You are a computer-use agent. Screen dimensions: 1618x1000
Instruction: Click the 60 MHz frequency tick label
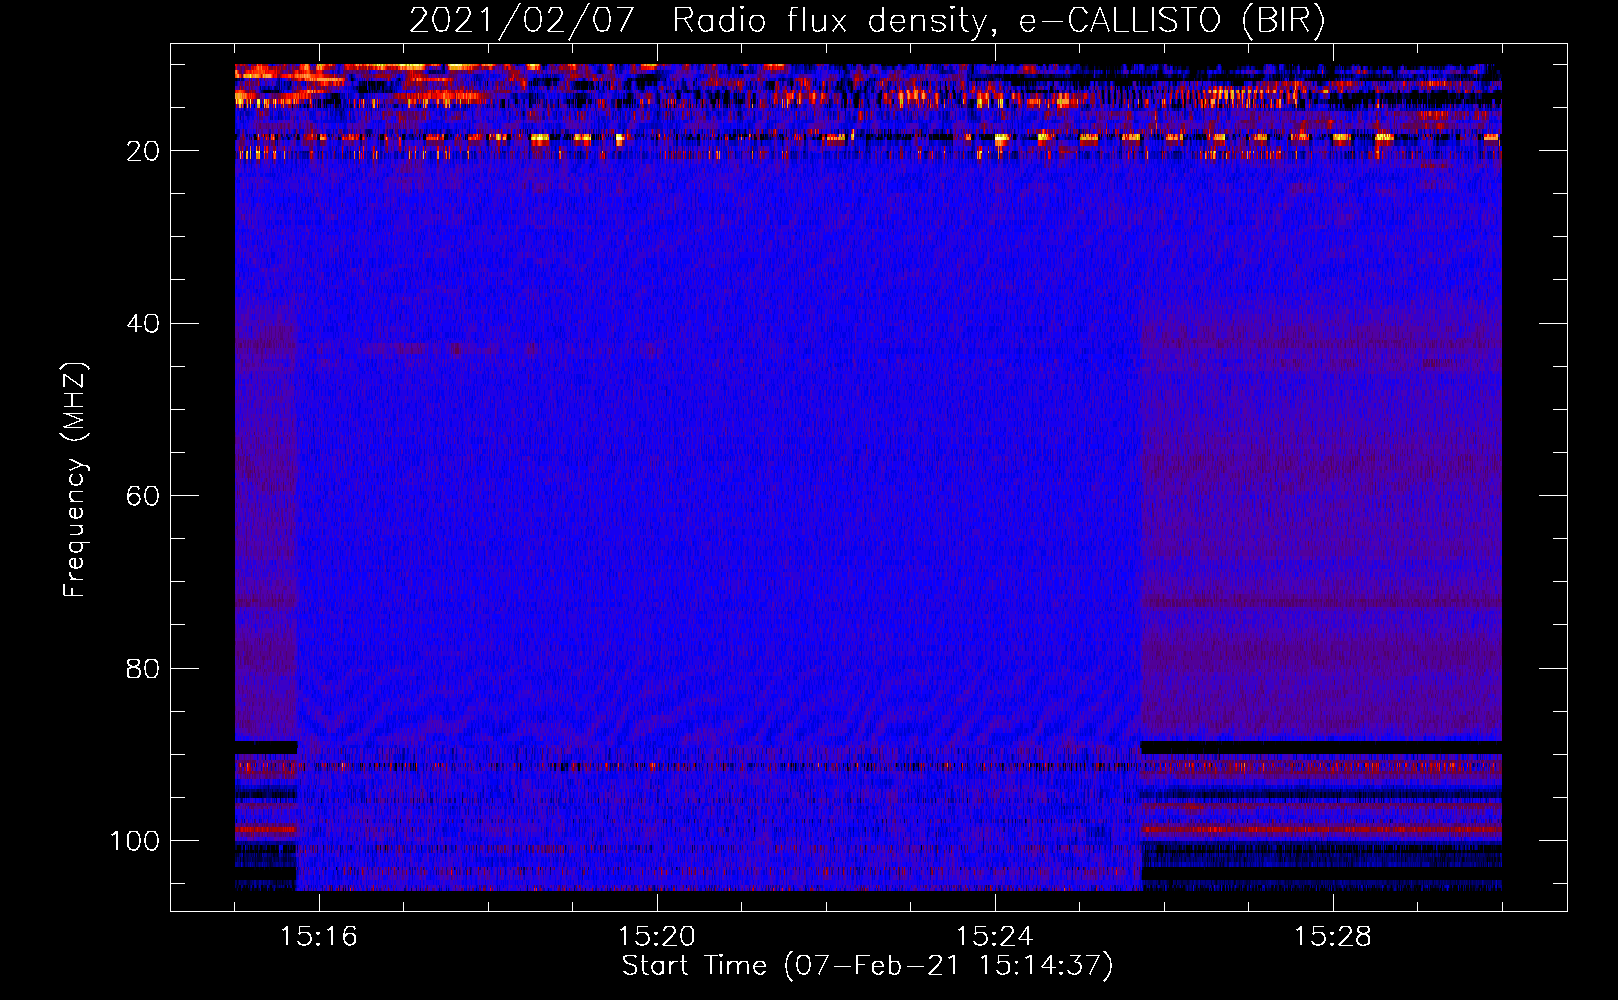[x=143, y=496]
